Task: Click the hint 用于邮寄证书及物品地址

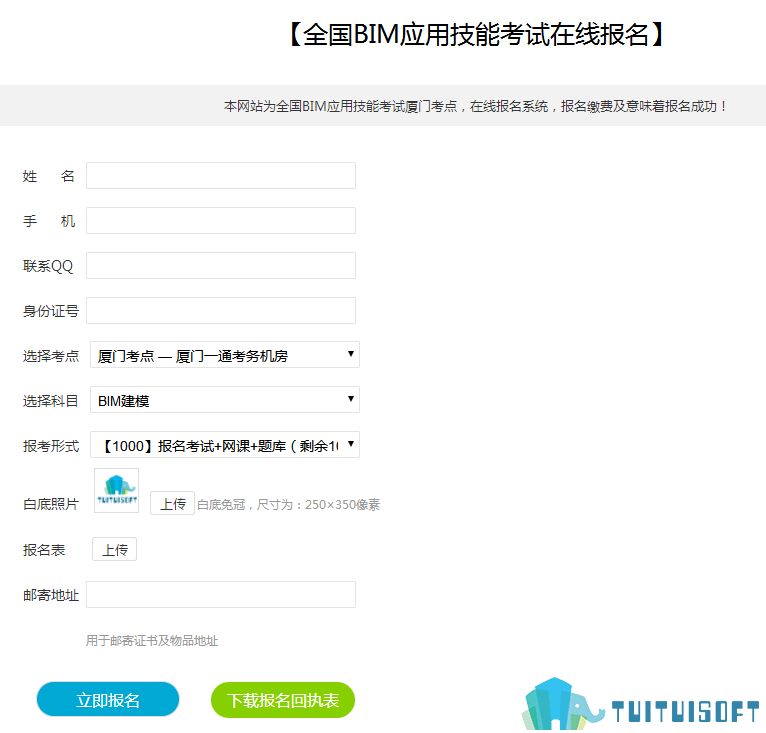Action: pos(152,641)
